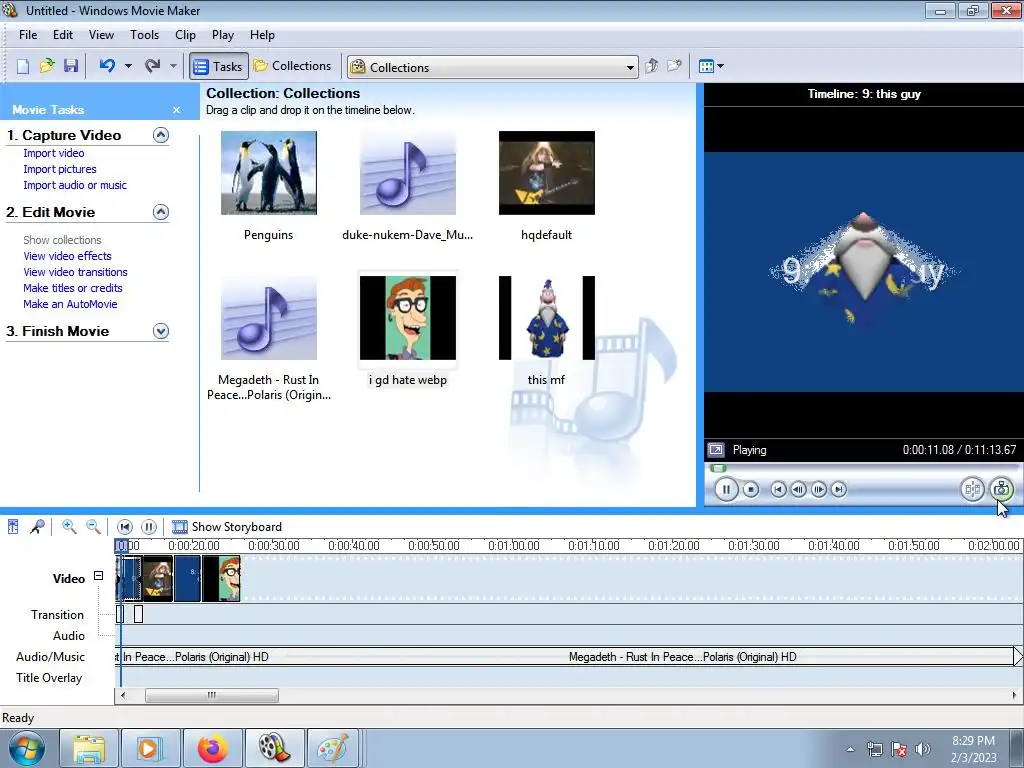Click Import audio or music link

pyautogui.click(x=75, y=185)
